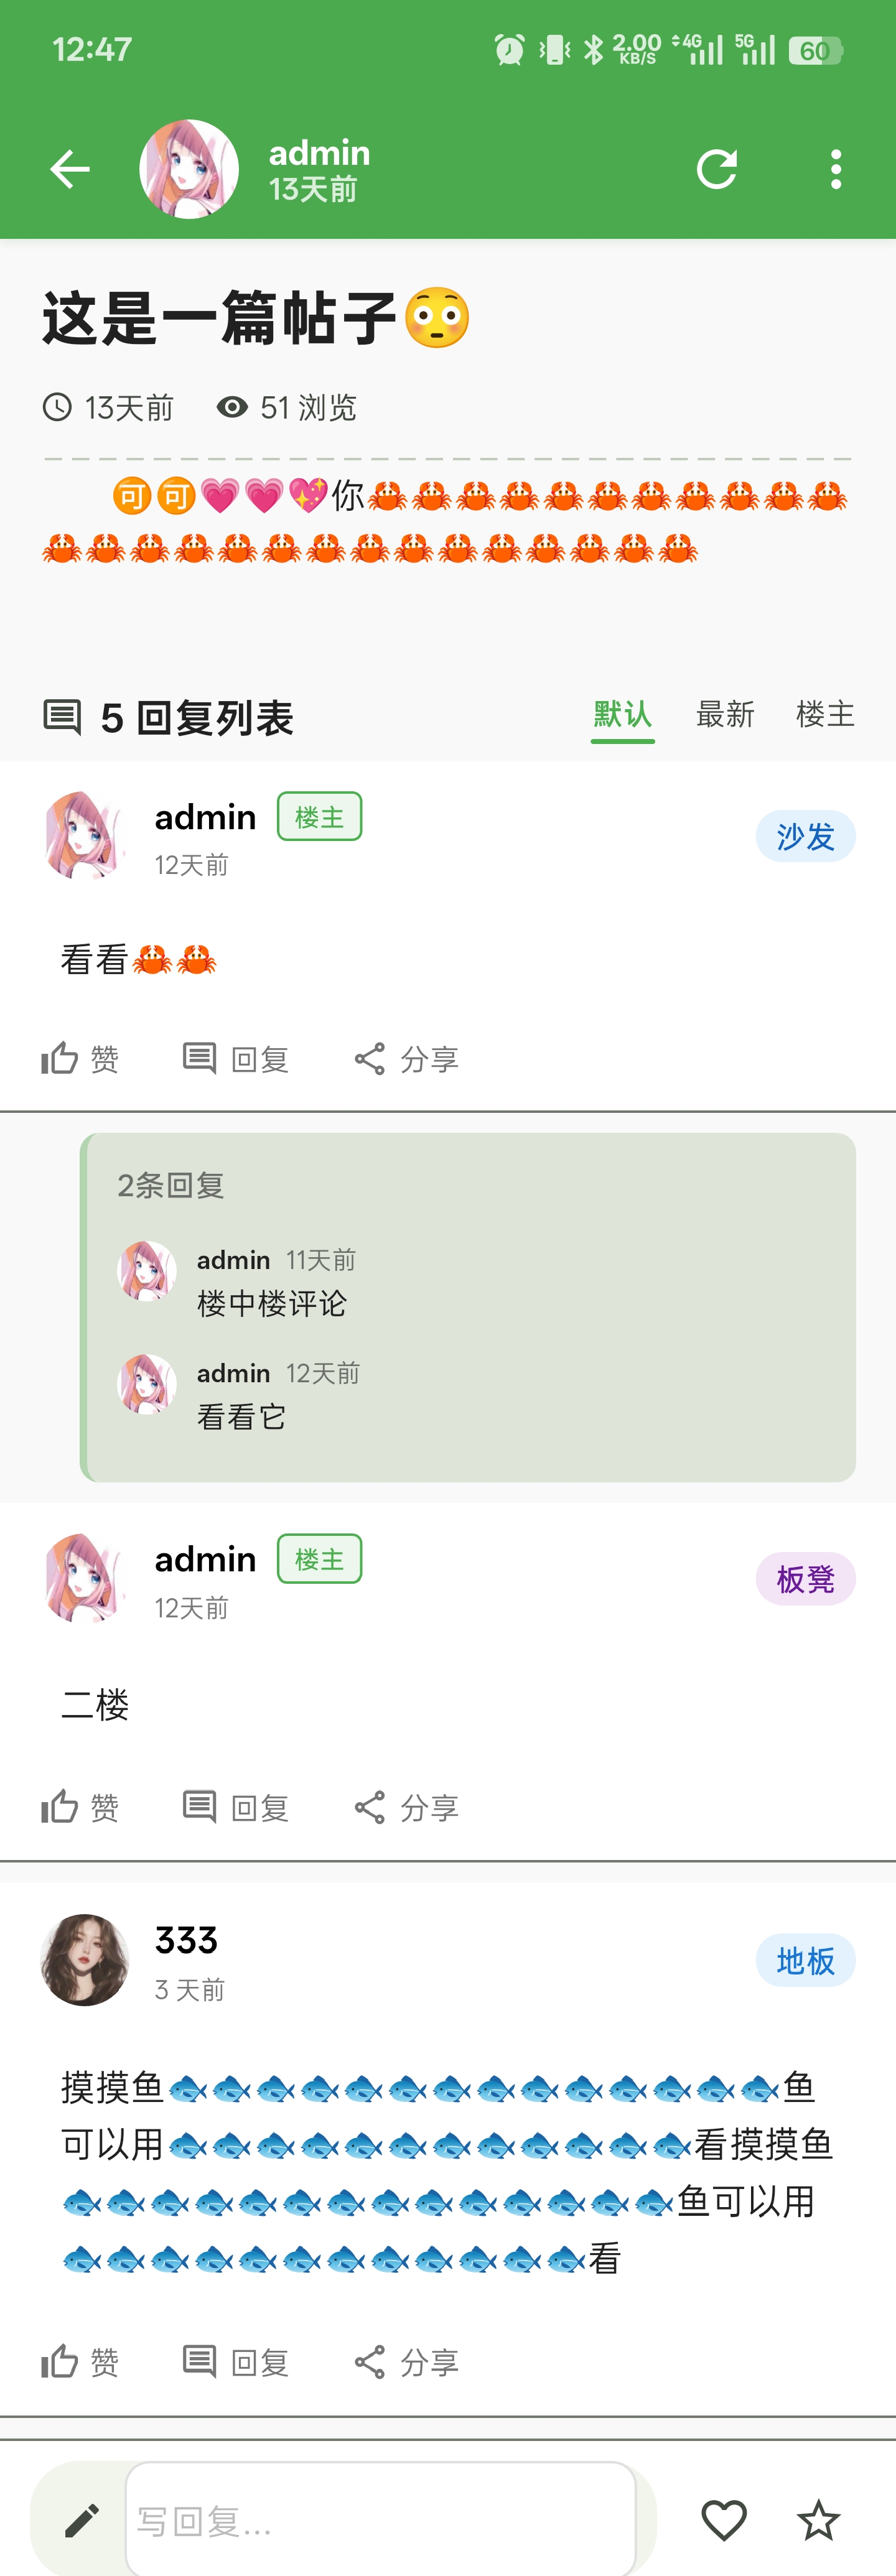Share the comment by user 333

[x=407, y=2362]
